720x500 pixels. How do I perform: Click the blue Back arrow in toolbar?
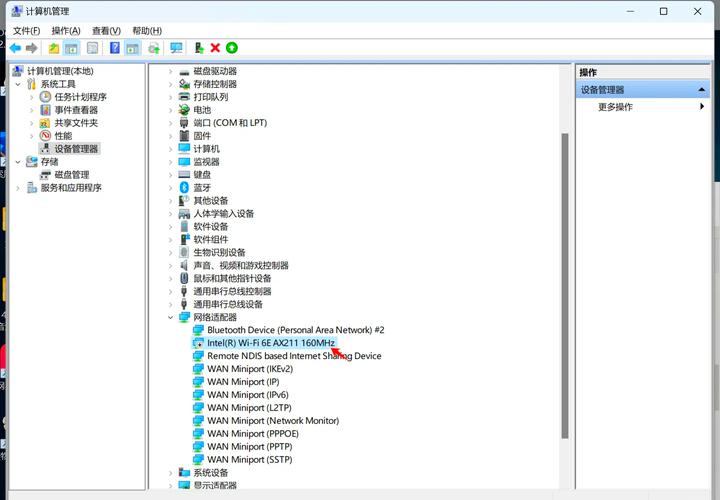(x=15, y=48)
